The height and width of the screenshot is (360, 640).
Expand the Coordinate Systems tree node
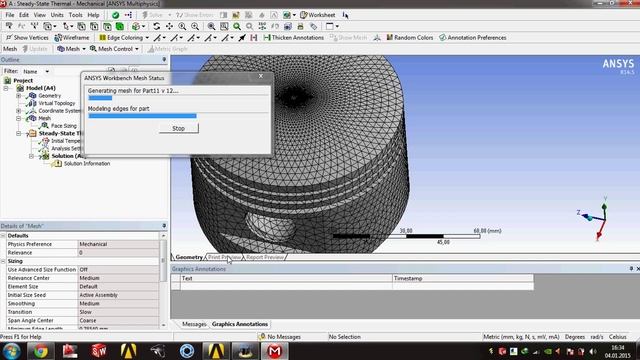[x=18, y=111]
